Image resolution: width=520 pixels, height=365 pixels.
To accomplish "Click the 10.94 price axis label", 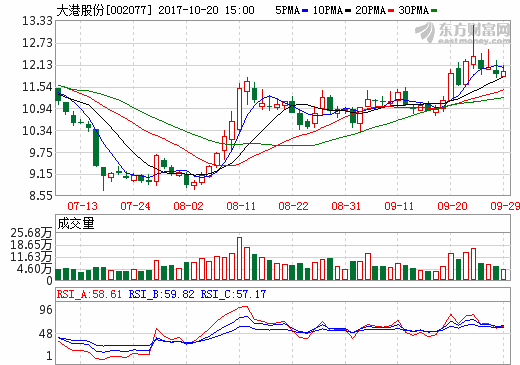I will tap(37, 109).
